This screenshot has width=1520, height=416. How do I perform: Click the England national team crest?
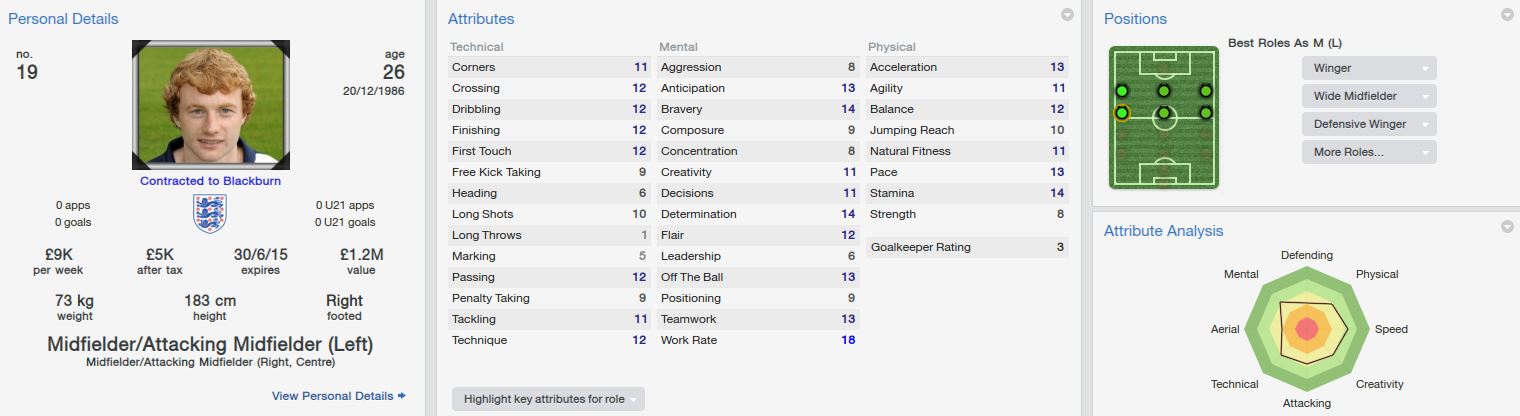point(210,214)
